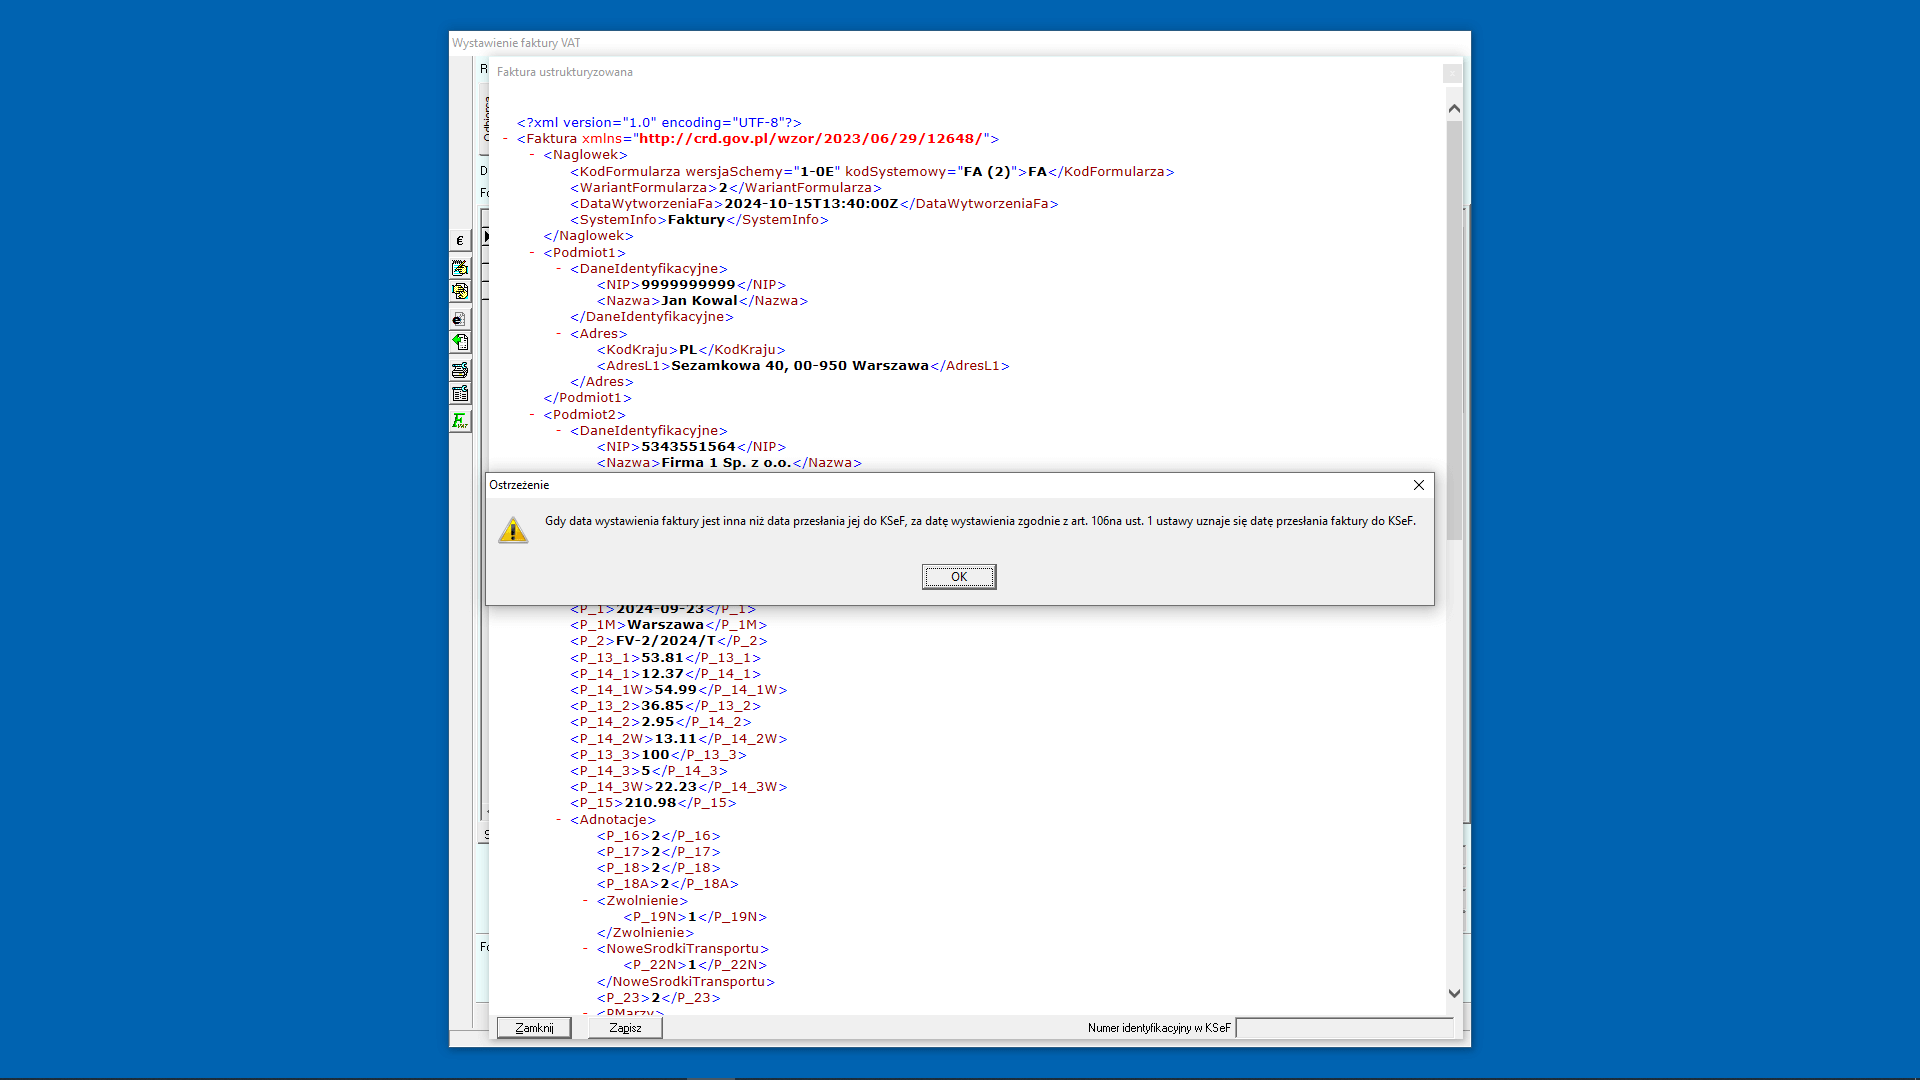Close the Ostrzeżenie dialog with X
This screenshot has width=1920, height=1080.
[1419, 485]
